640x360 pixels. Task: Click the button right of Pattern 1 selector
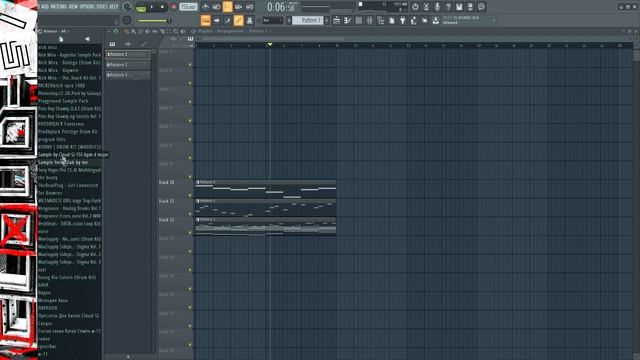327,20
